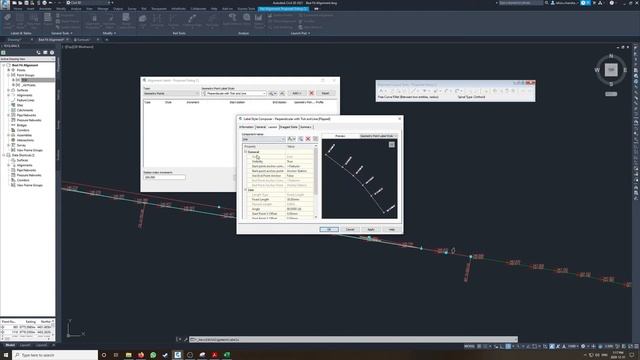The height and width of the screenshot is (360, 640).
Task: Open the Preview type dropdown in composer
Action: point(378,136)
